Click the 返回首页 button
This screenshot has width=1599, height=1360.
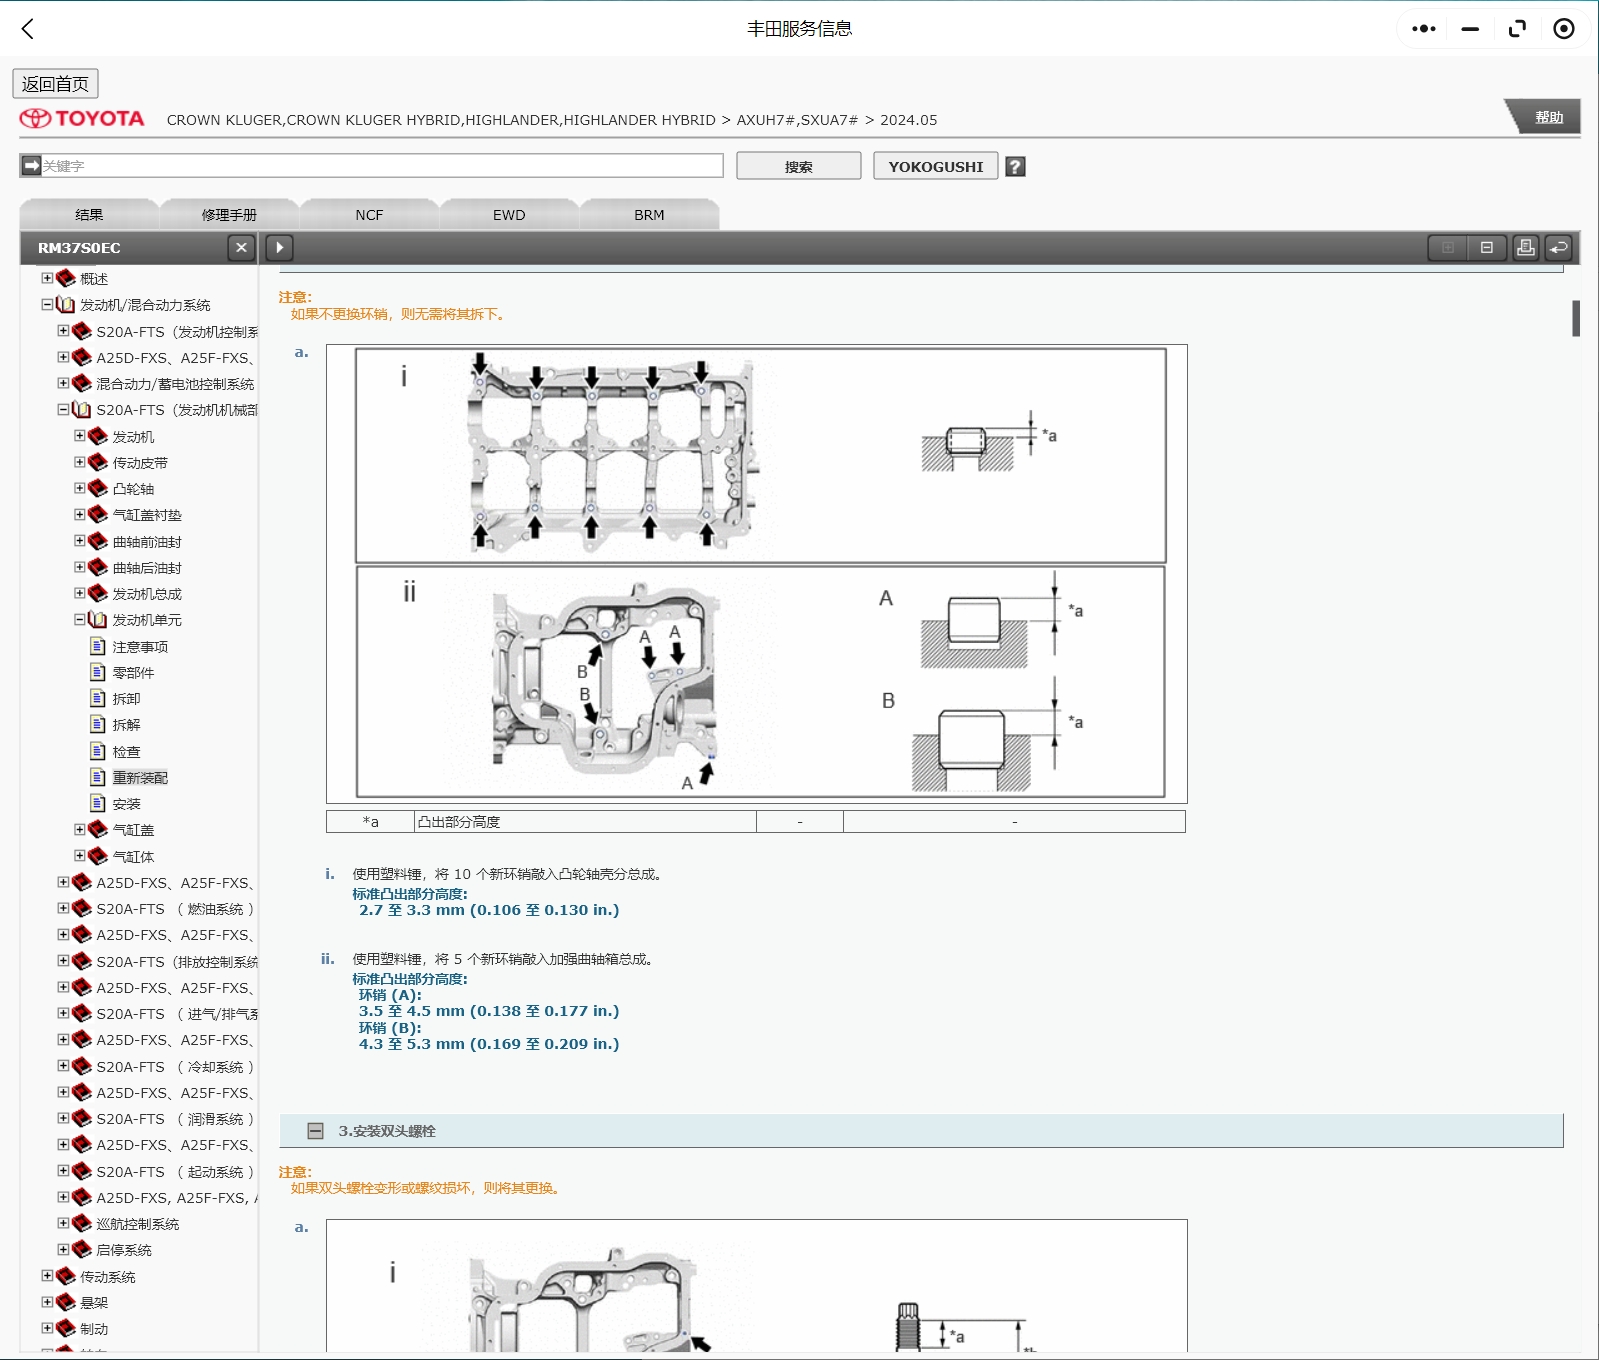click(x=55, y=84)
